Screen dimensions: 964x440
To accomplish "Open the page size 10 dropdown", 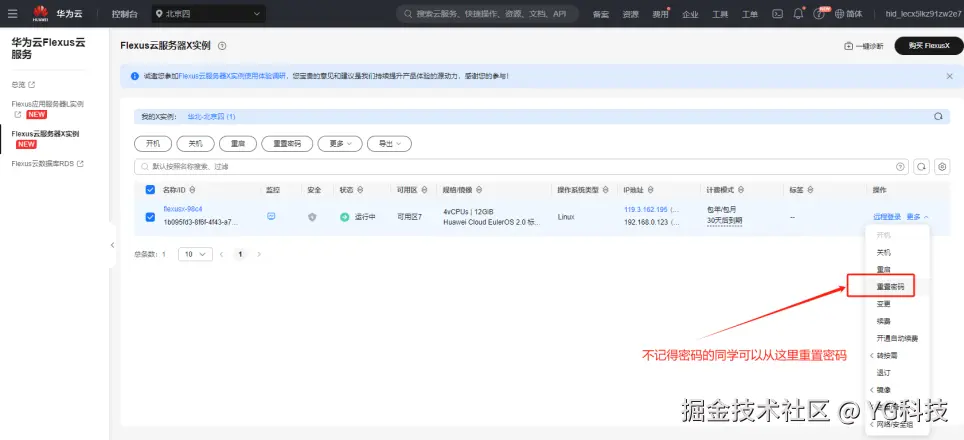I will tap(196, 254).
